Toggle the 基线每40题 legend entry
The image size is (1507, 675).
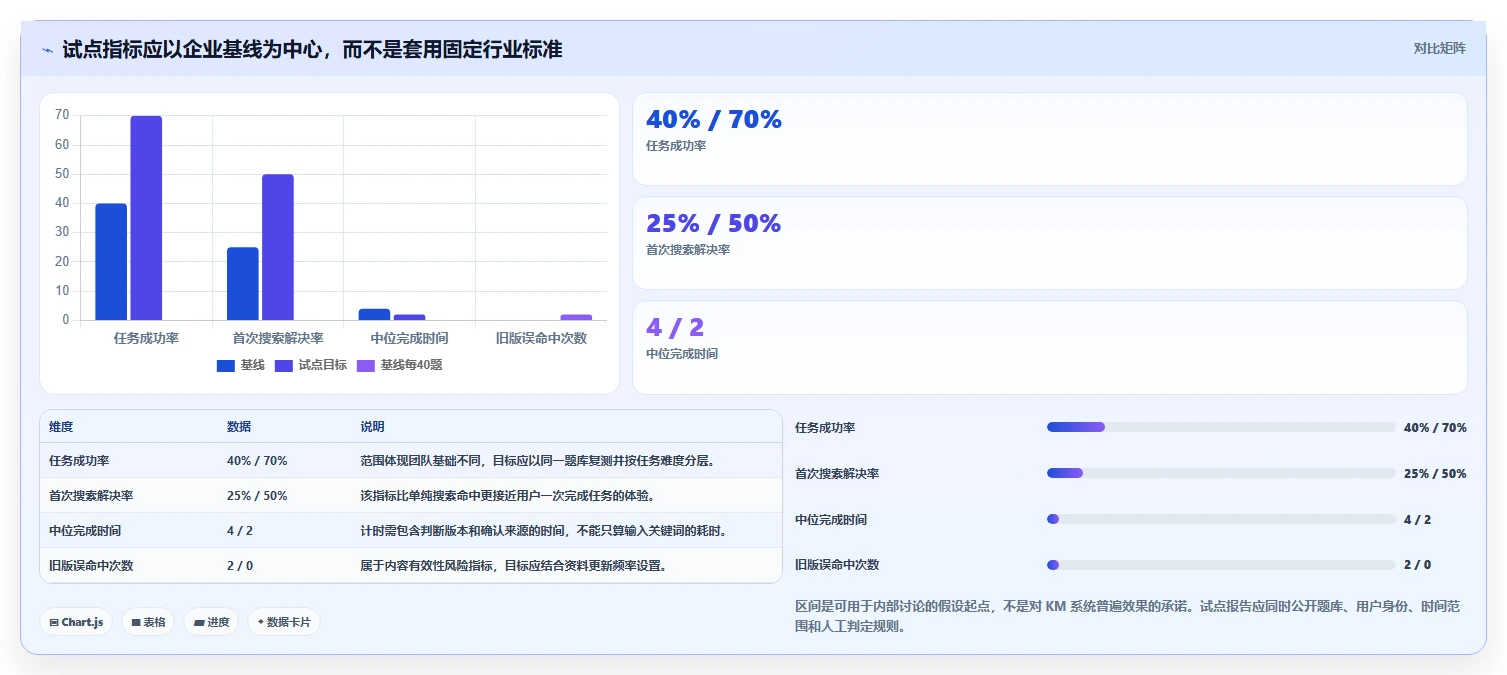[400, 365]
